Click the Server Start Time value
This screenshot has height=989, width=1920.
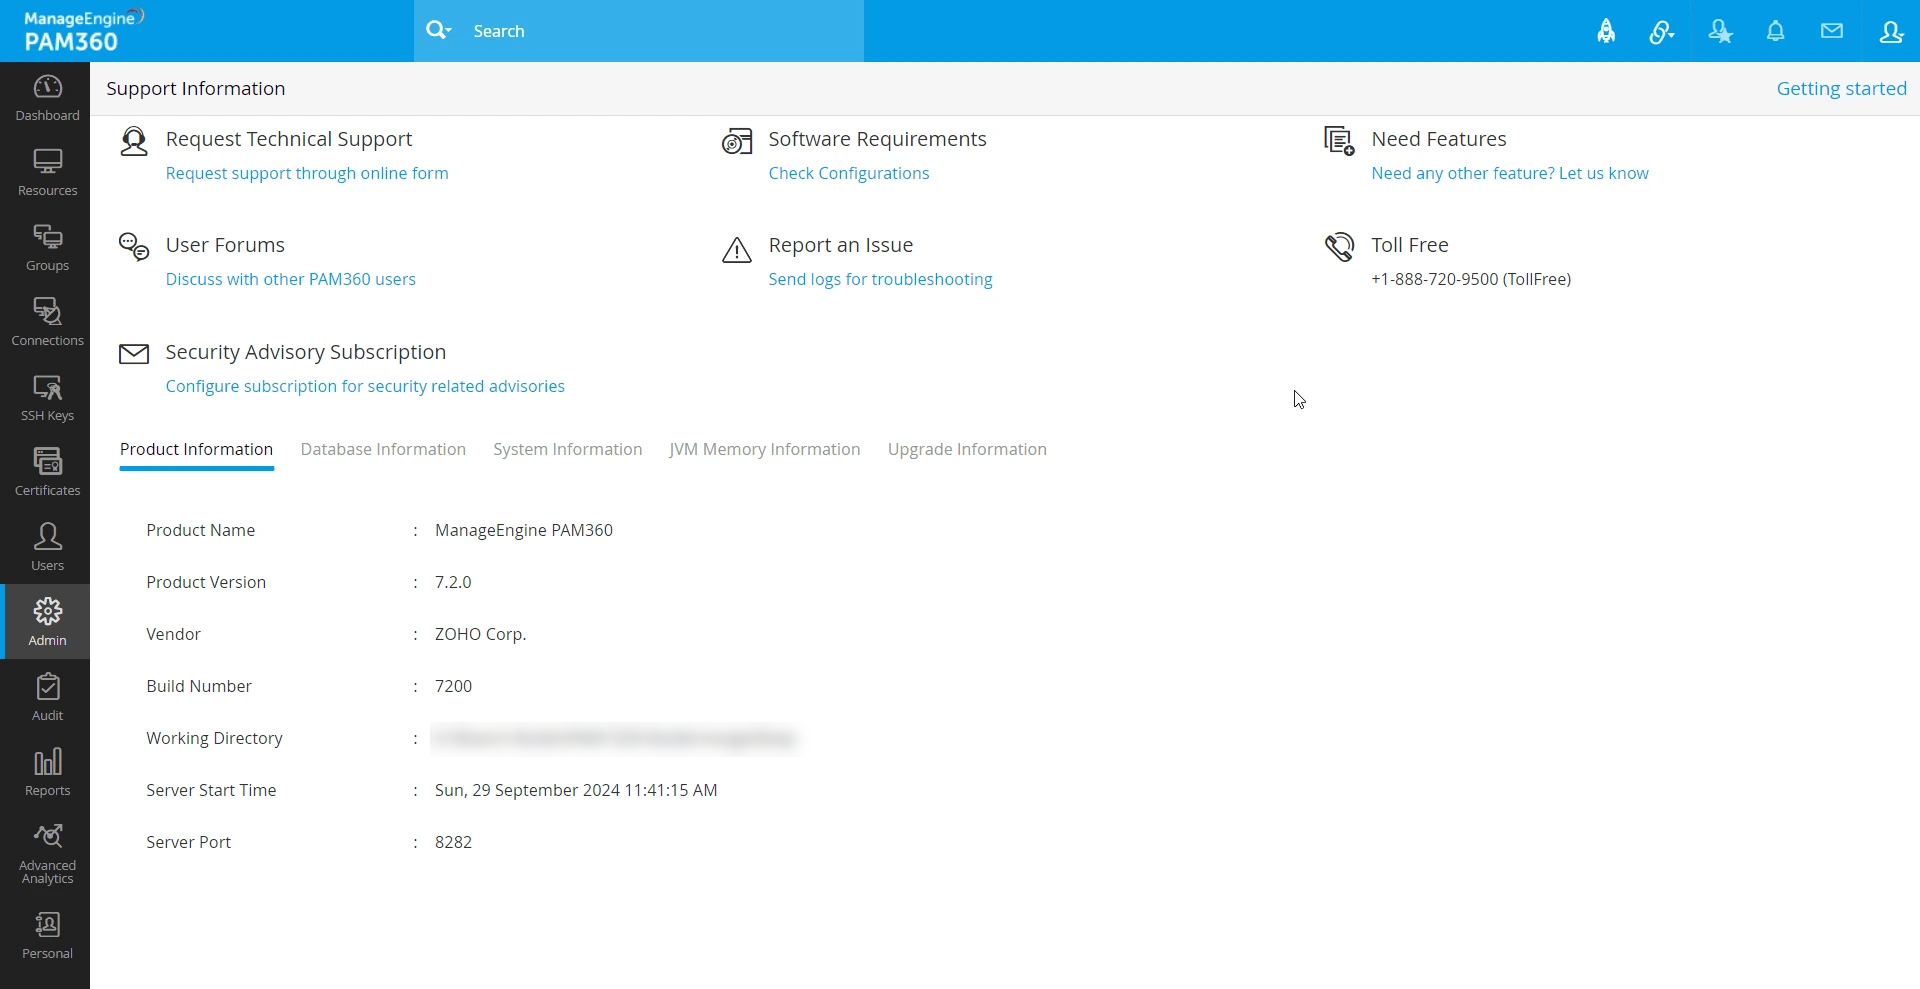point(576,791)
